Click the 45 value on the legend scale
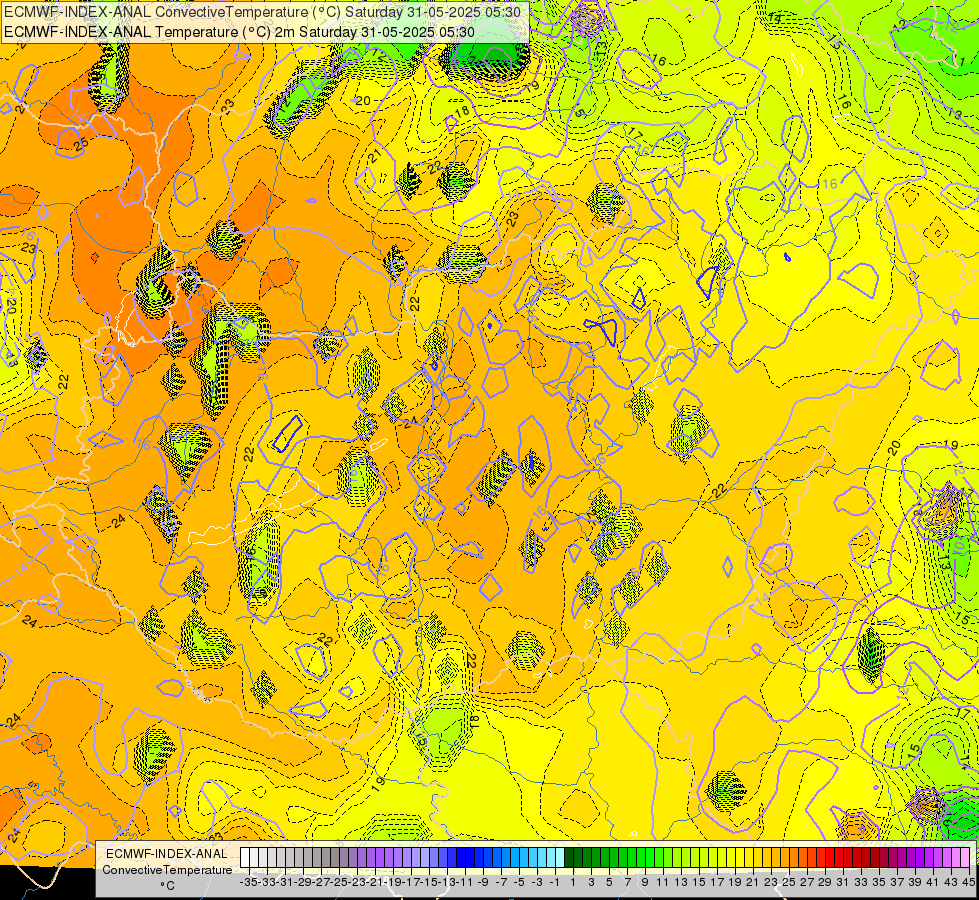979x900 pixels. (968, 882)
